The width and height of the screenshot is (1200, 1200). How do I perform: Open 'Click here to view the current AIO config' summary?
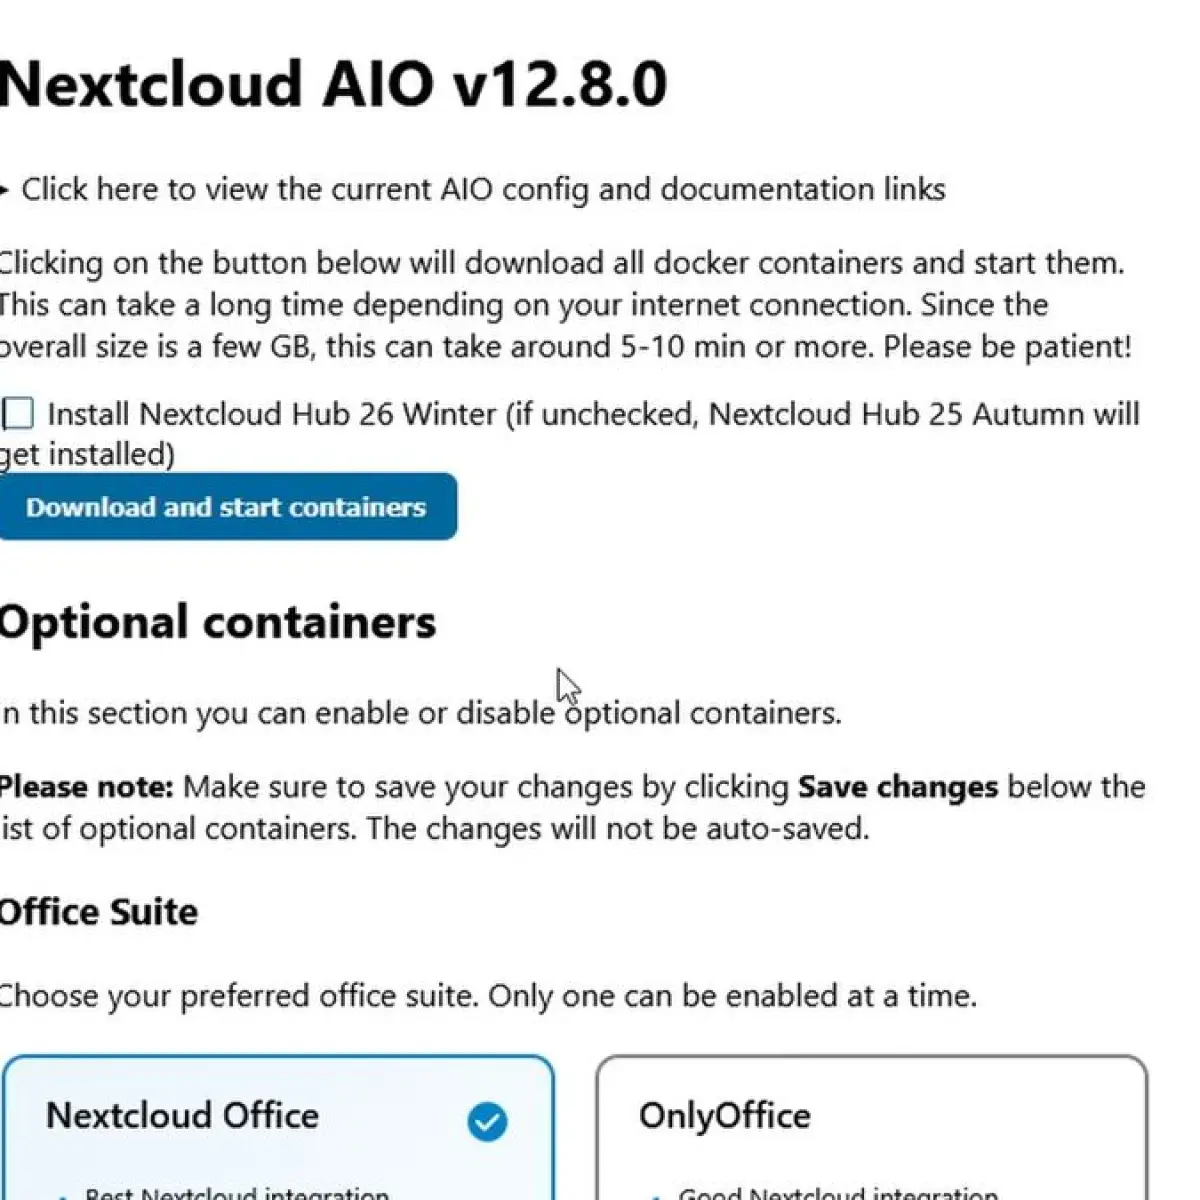(x=483, y=189)
